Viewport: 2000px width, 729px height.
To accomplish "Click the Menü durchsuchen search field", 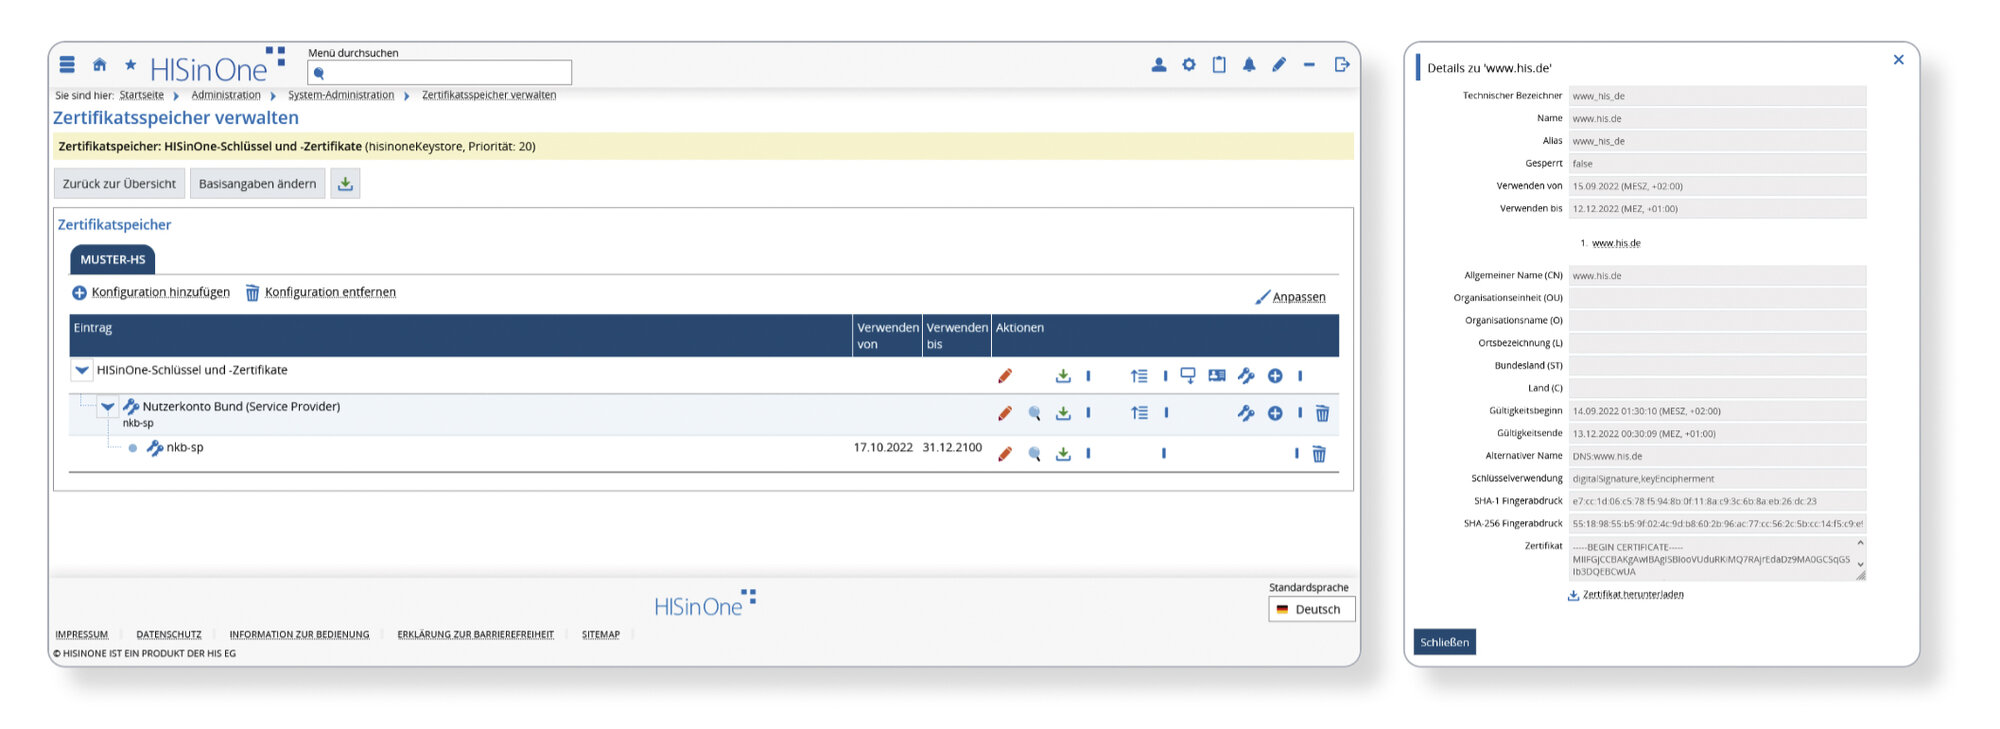I will 440,73.
